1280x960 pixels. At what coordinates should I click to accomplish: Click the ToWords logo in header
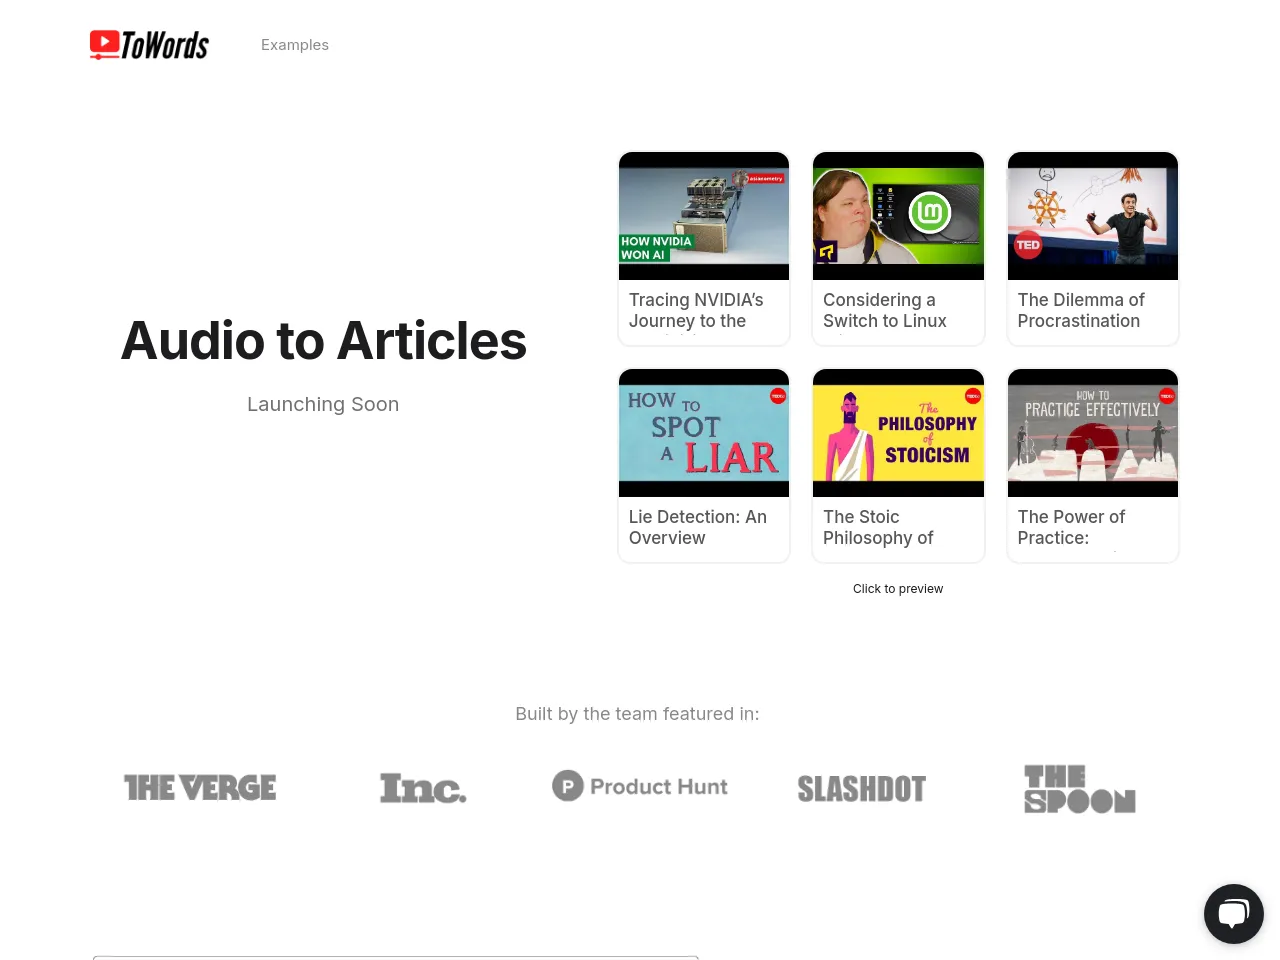149,45
